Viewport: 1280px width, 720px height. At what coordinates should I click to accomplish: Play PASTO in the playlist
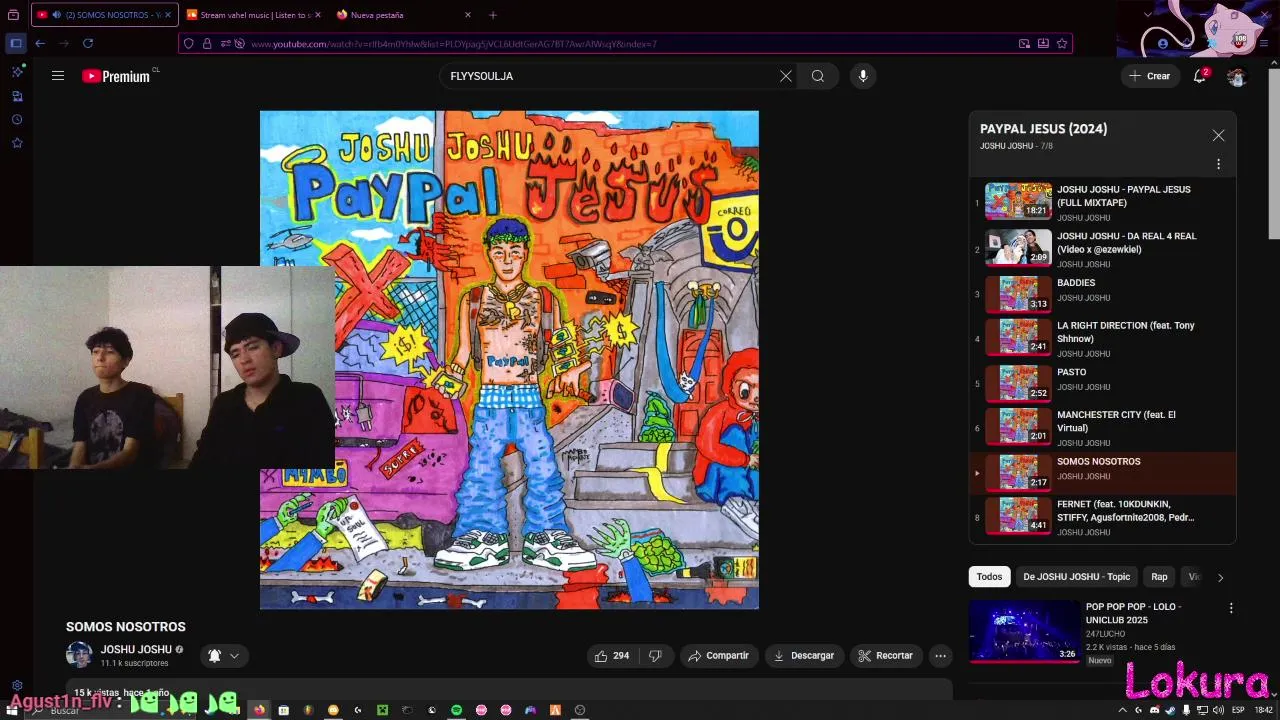(1102, 383)
